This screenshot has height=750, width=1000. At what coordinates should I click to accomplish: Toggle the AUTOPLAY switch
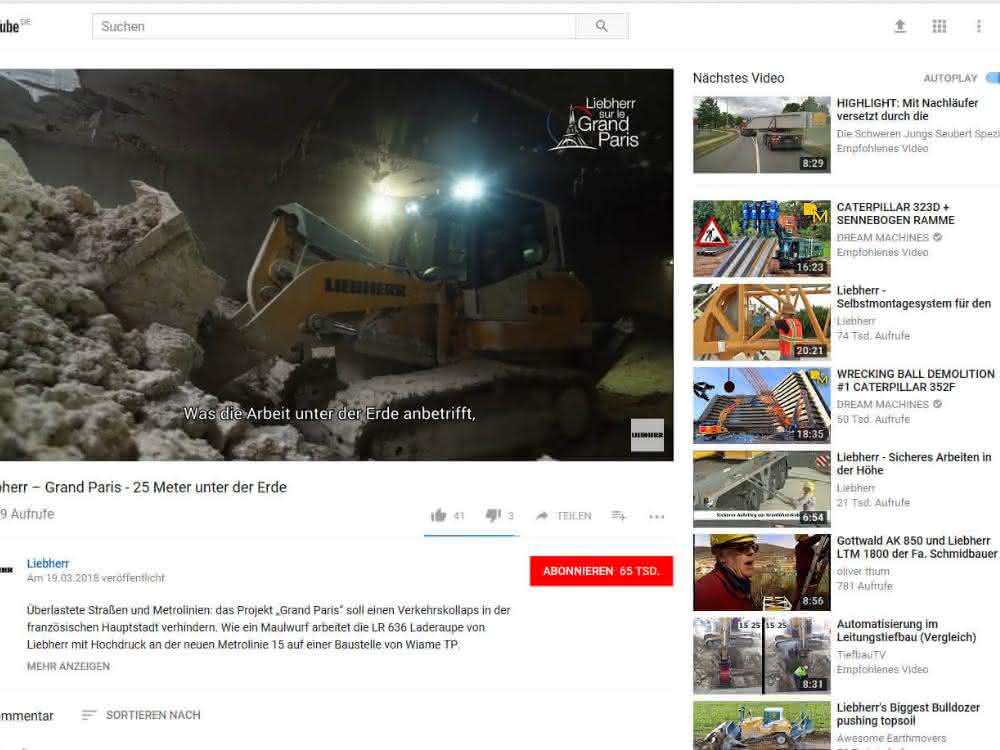[x=992, y=78]
